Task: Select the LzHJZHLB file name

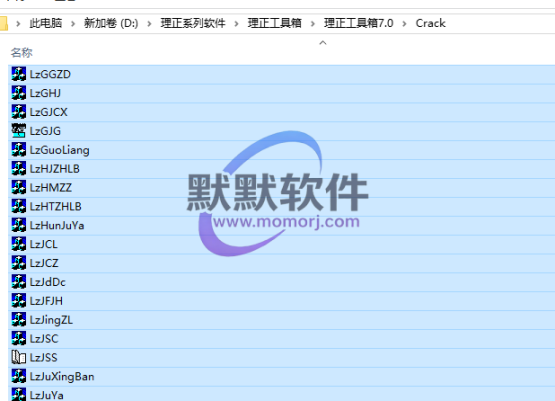Action: (x=55, y=169)
